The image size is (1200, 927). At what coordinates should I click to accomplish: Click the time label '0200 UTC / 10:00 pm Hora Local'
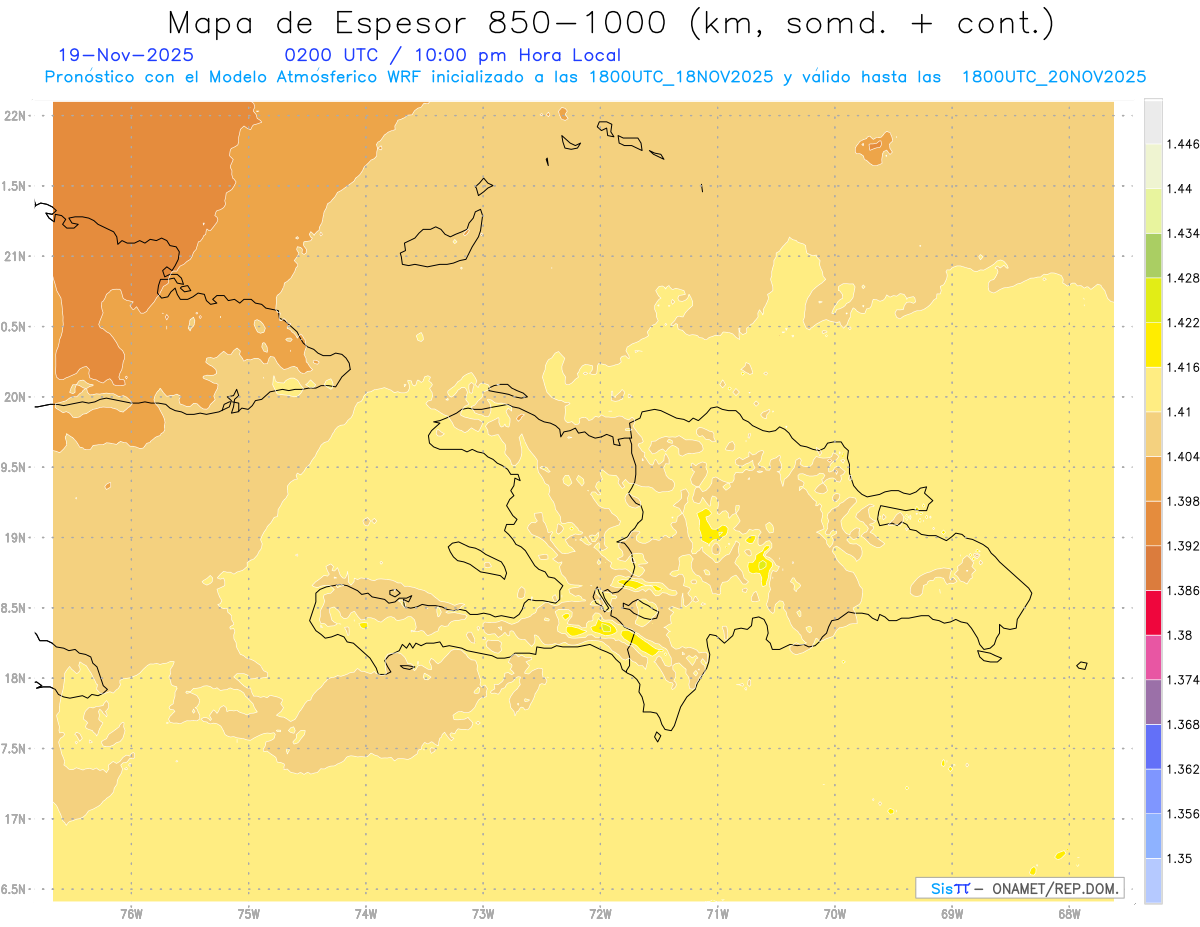pyautogui.click(x=453, y=56)
